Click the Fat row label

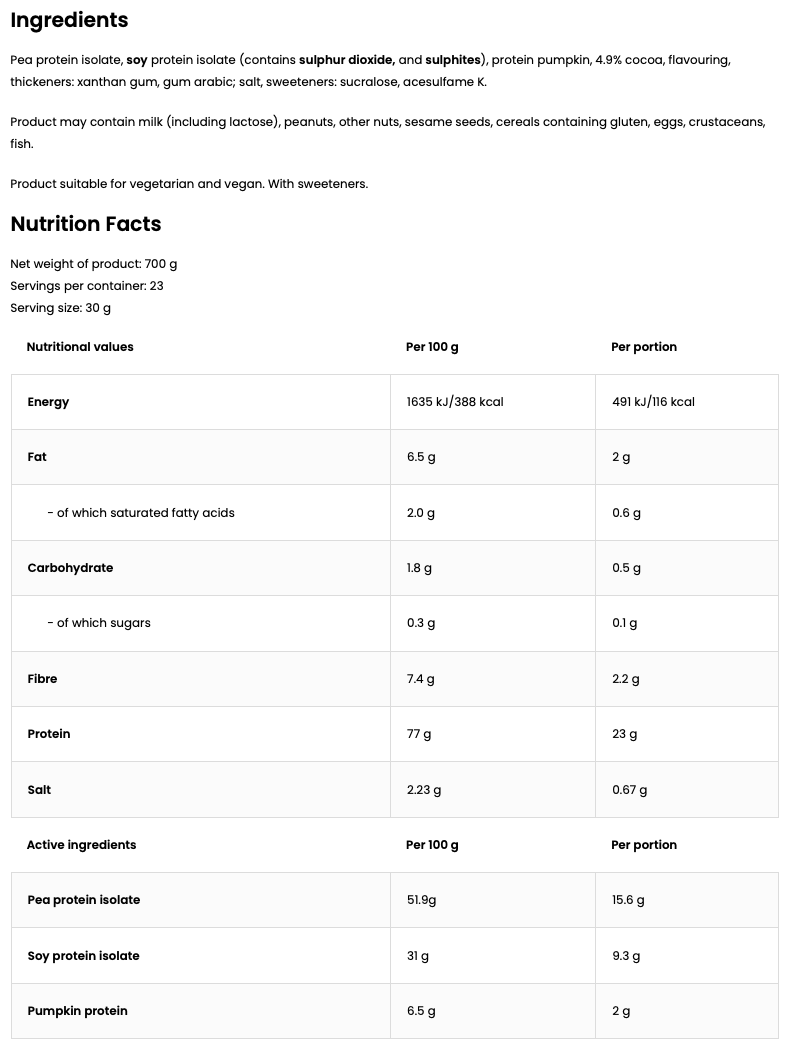point(37,457)
